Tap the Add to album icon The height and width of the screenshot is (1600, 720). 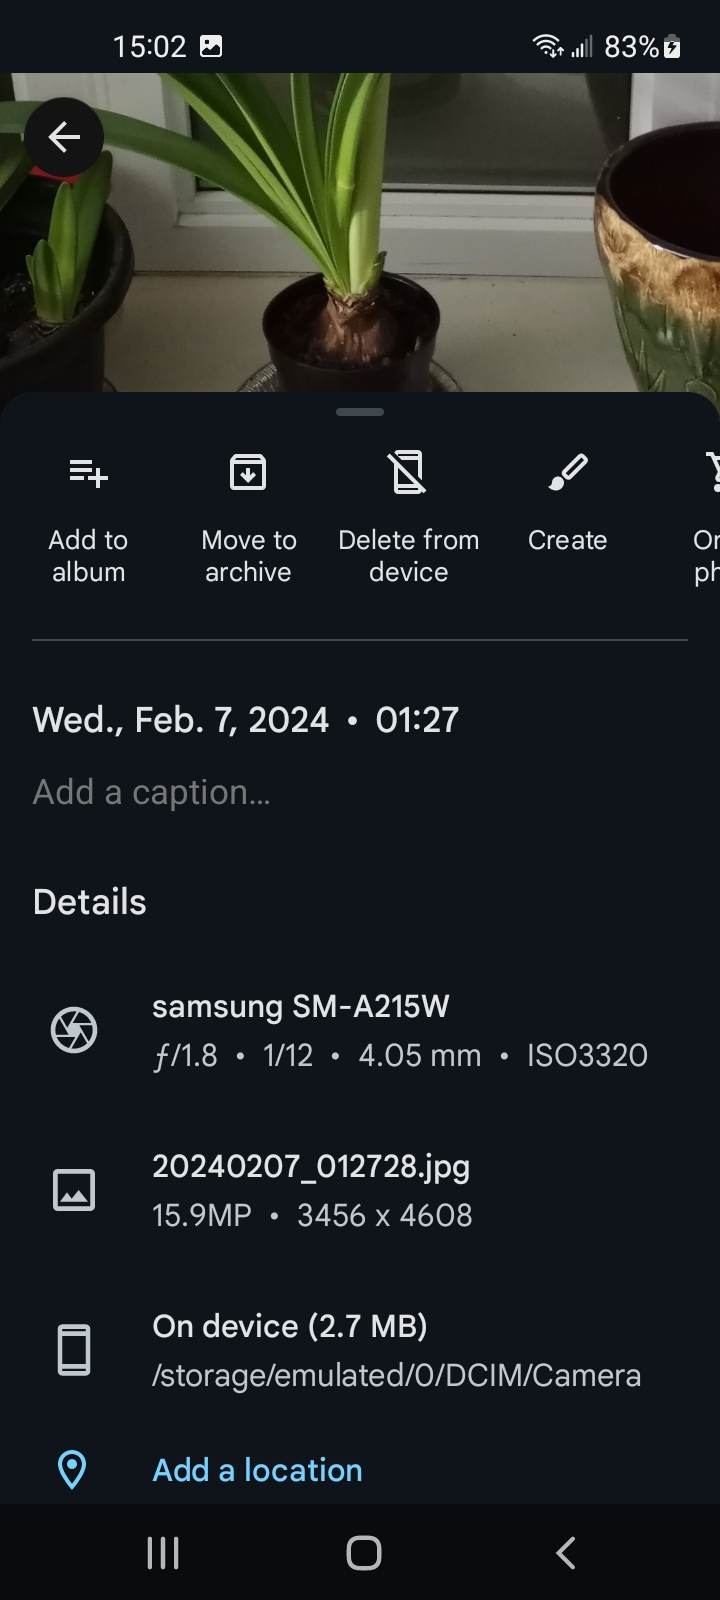coord(88,472)
